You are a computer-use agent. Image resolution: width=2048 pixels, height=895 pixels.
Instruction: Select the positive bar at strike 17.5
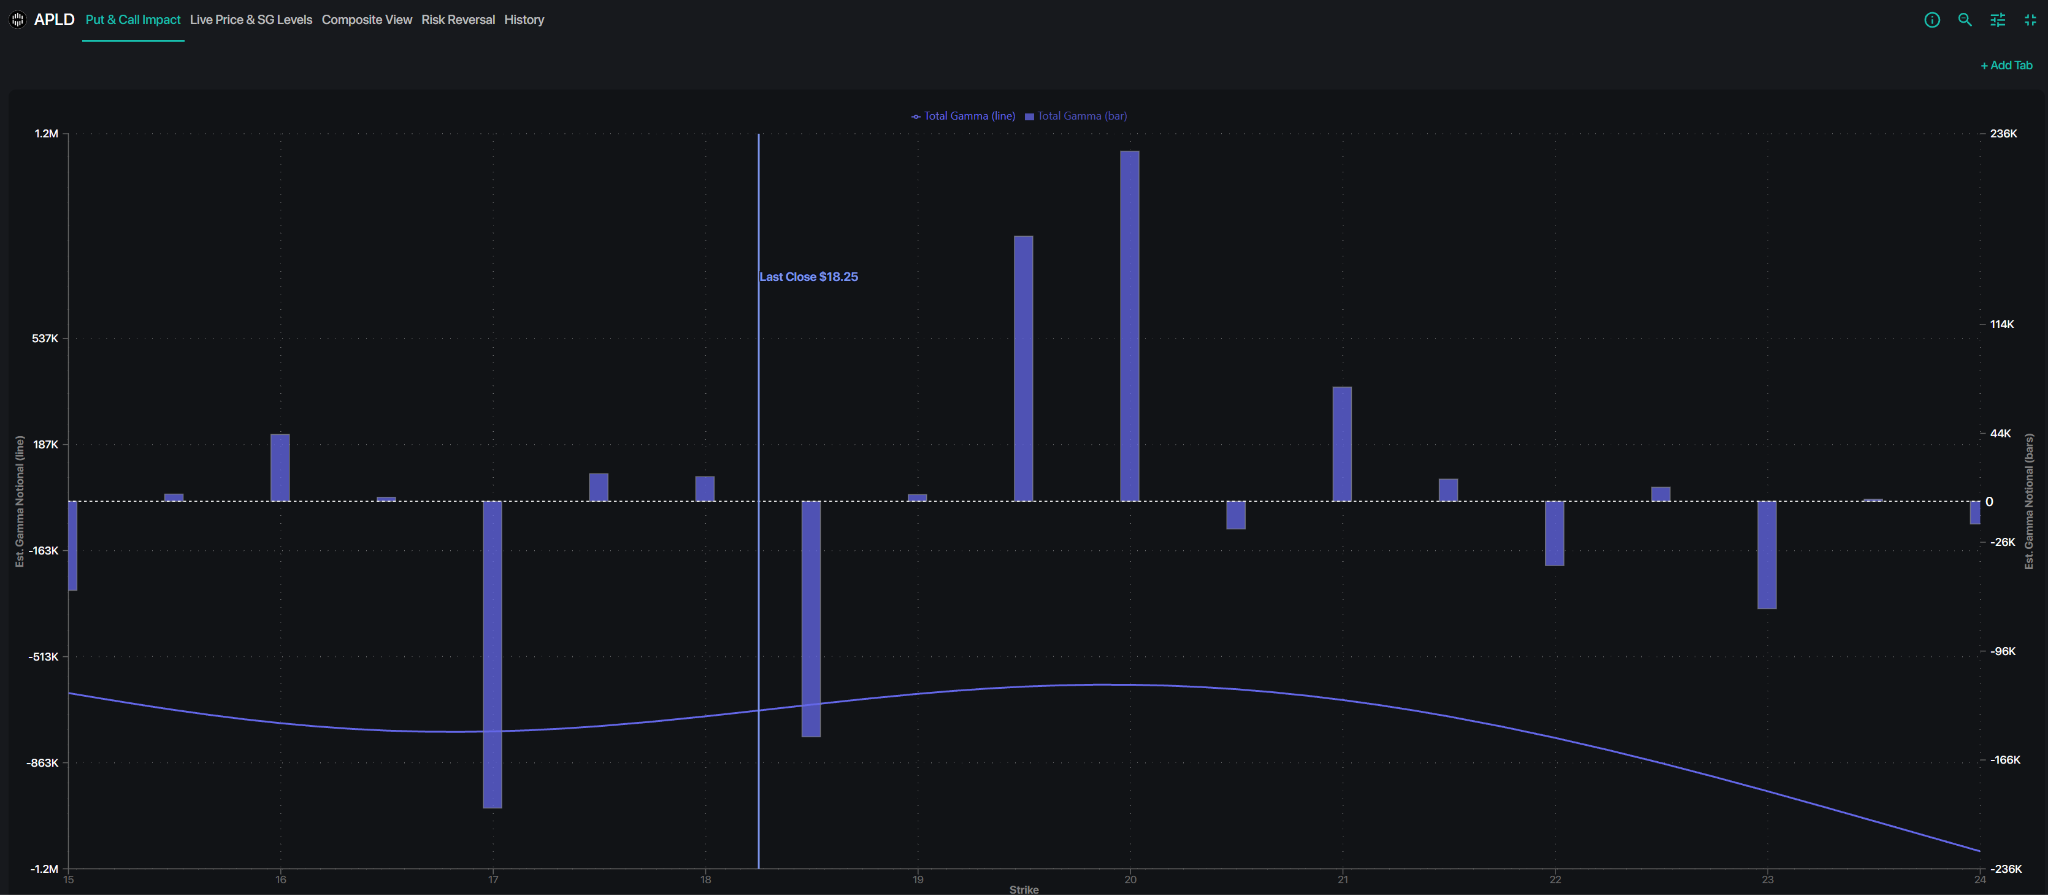[599, 487]
